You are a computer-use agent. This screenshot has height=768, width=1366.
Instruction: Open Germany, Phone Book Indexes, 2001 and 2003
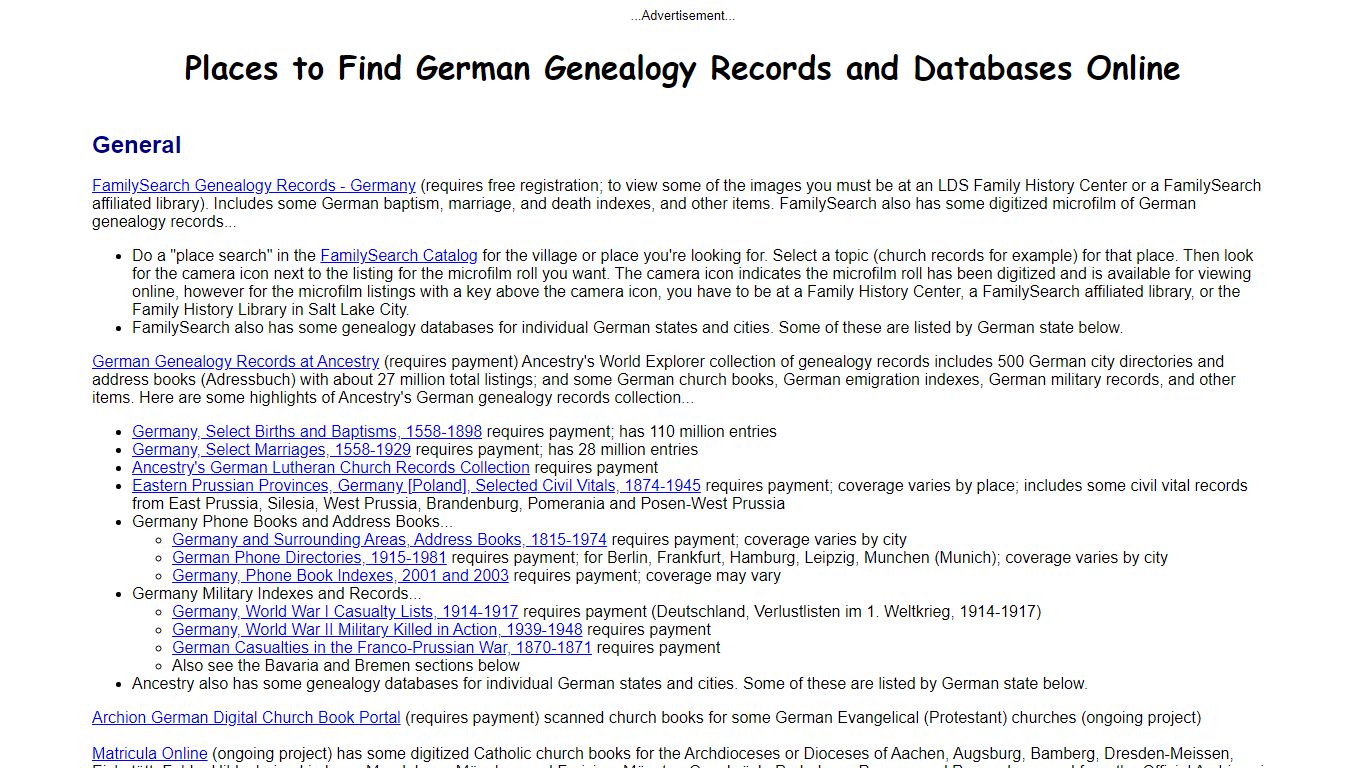point(340,576)
